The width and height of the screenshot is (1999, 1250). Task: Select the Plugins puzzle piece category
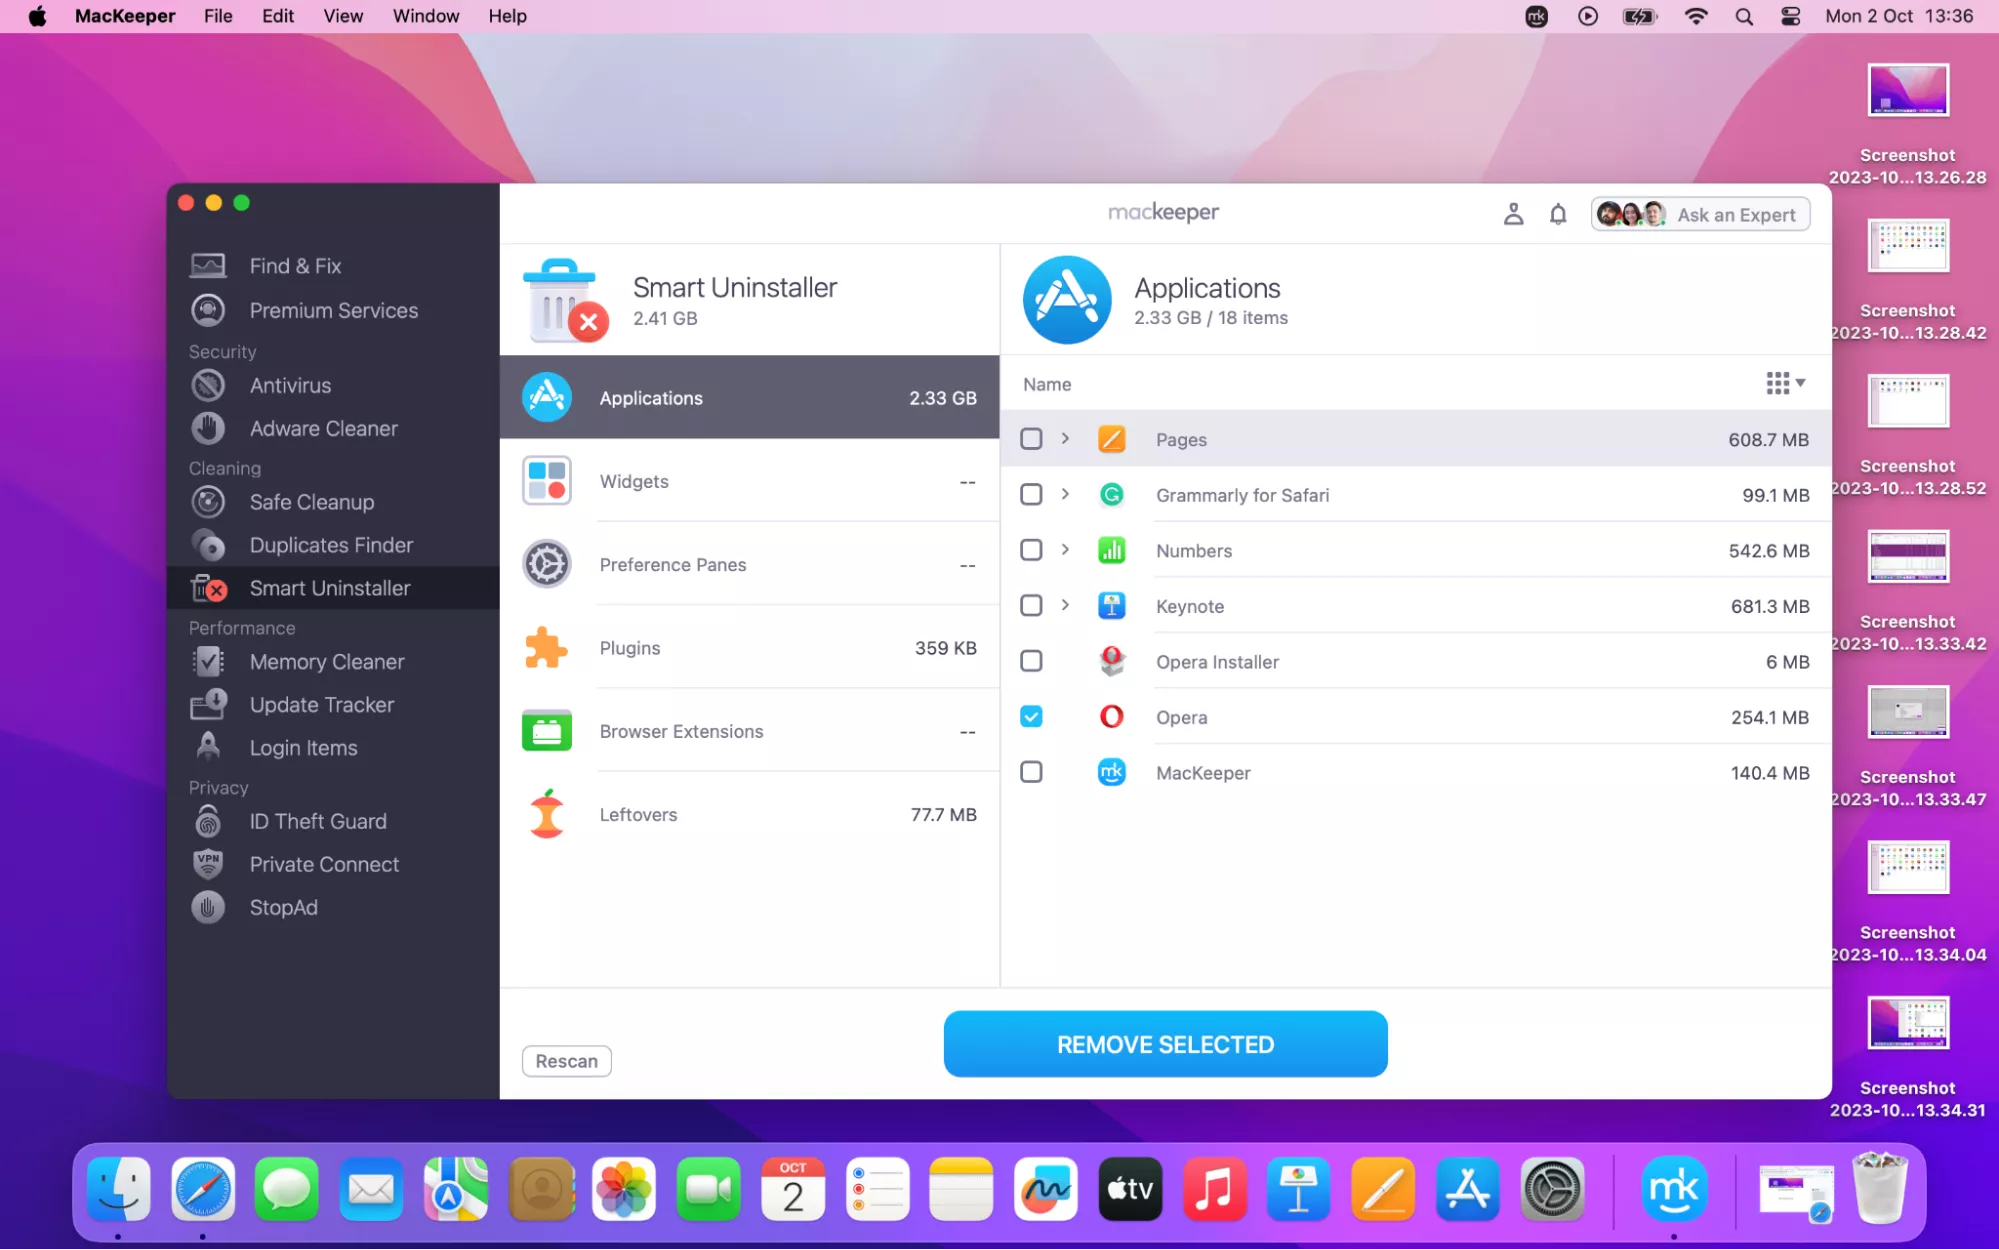point(546,648)
